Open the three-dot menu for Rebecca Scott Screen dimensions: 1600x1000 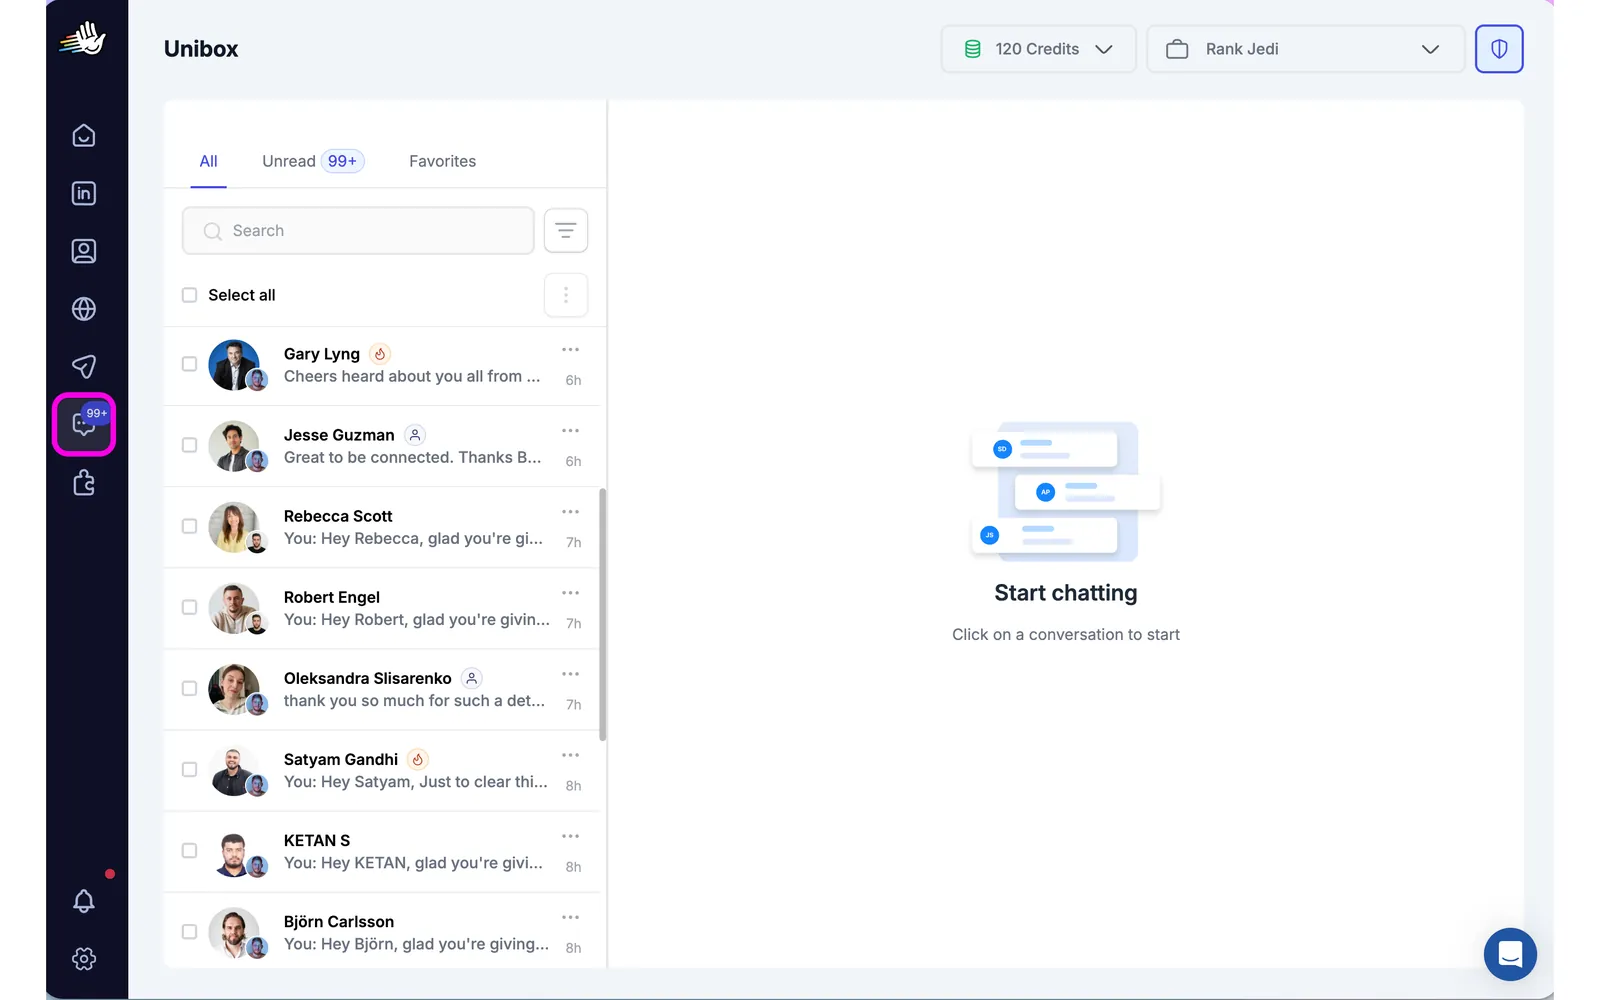click(x=571, y=512)
